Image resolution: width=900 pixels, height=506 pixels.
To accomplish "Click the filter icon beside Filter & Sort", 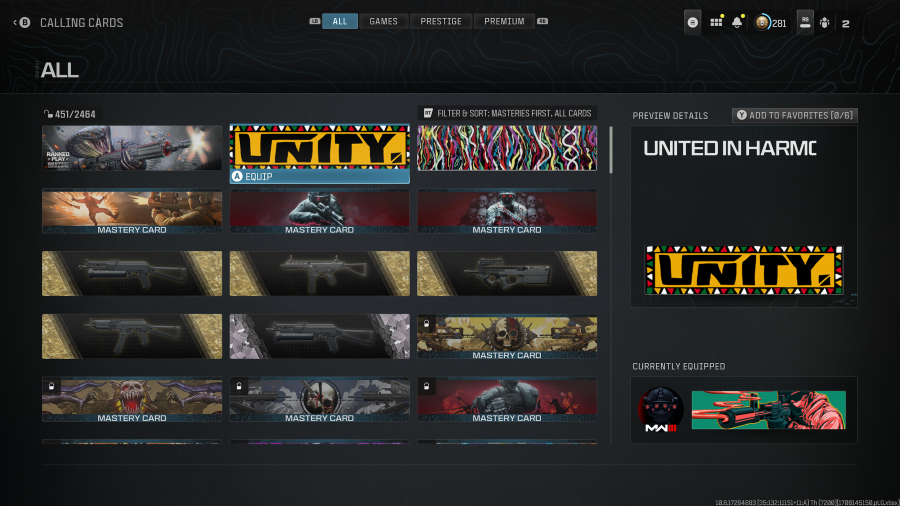I will pyautogui.click(x=428, y=113).
